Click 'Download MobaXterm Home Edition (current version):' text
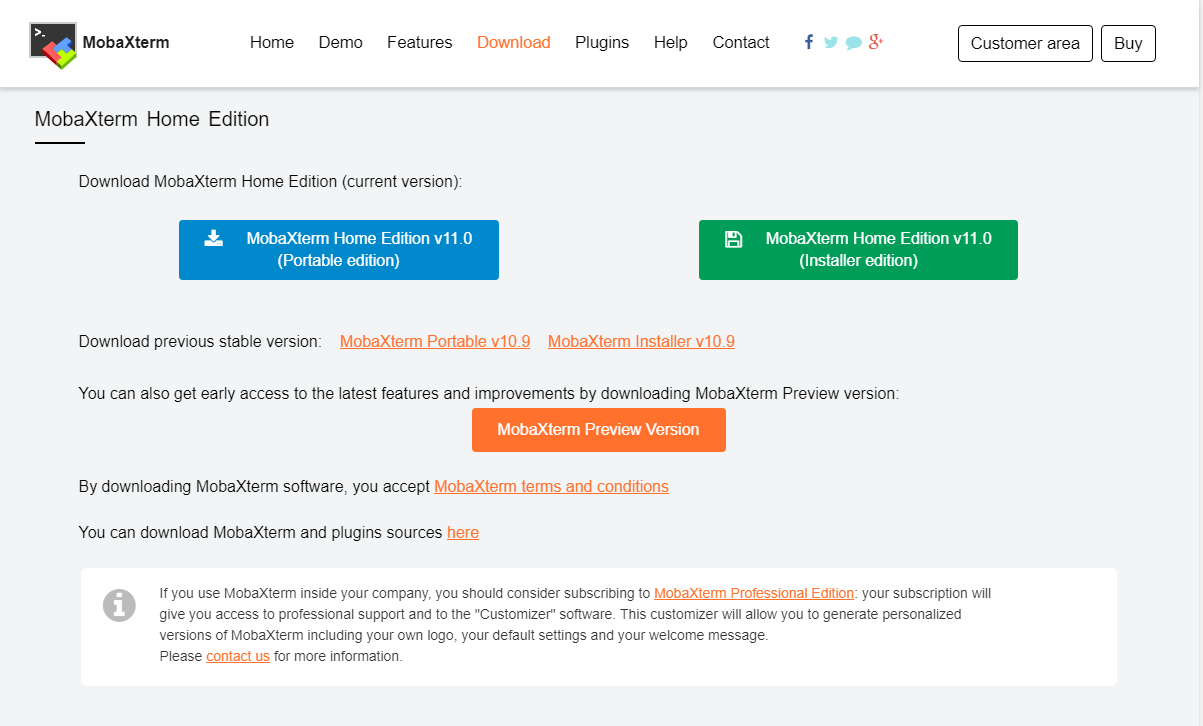This screenshot has height=726, width=1203. (x=270, y=182)
